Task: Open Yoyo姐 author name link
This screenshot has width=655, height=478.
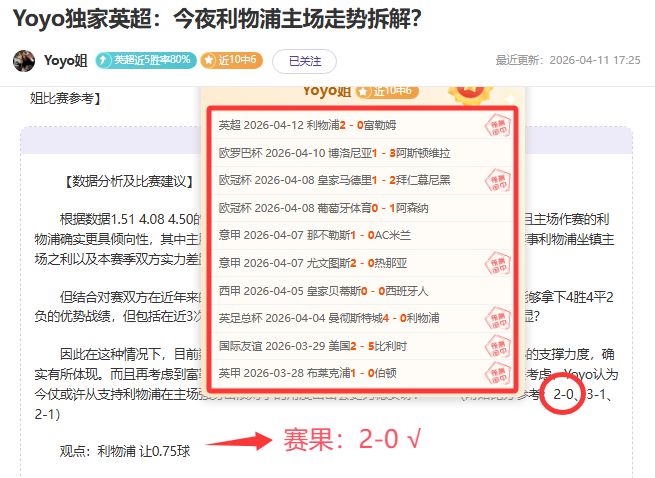Action: click(x=67, y=60)
